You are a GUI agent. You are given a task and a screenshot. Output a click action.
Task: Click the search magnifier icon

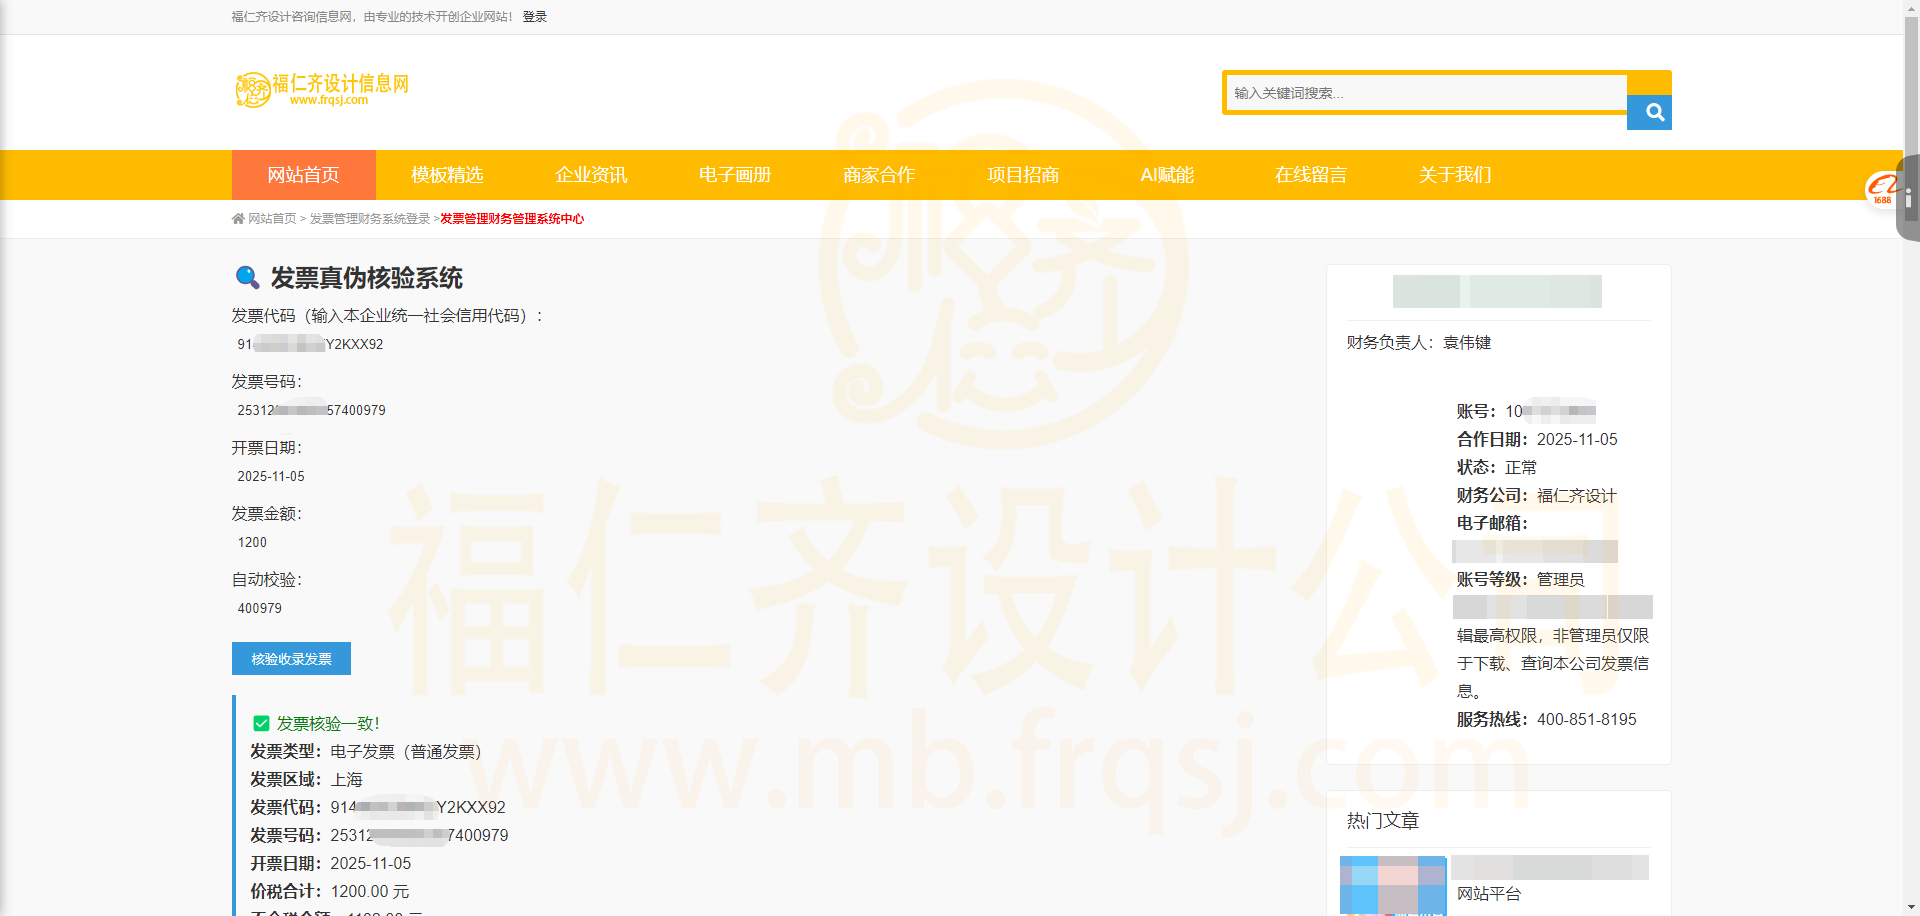1649,112
